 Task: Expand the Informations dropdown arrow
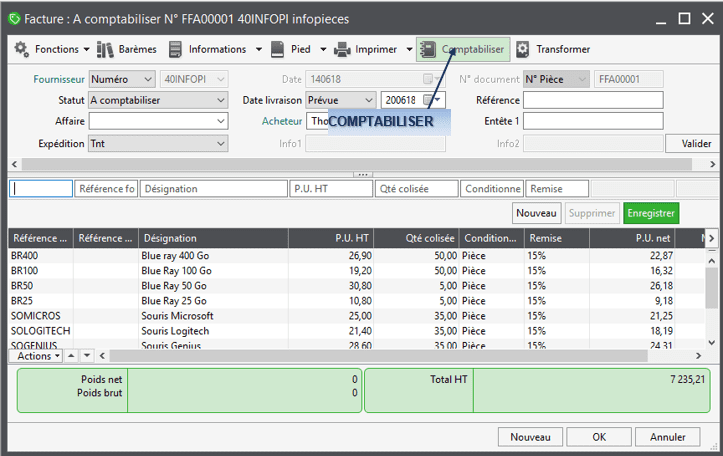(259, 49)
